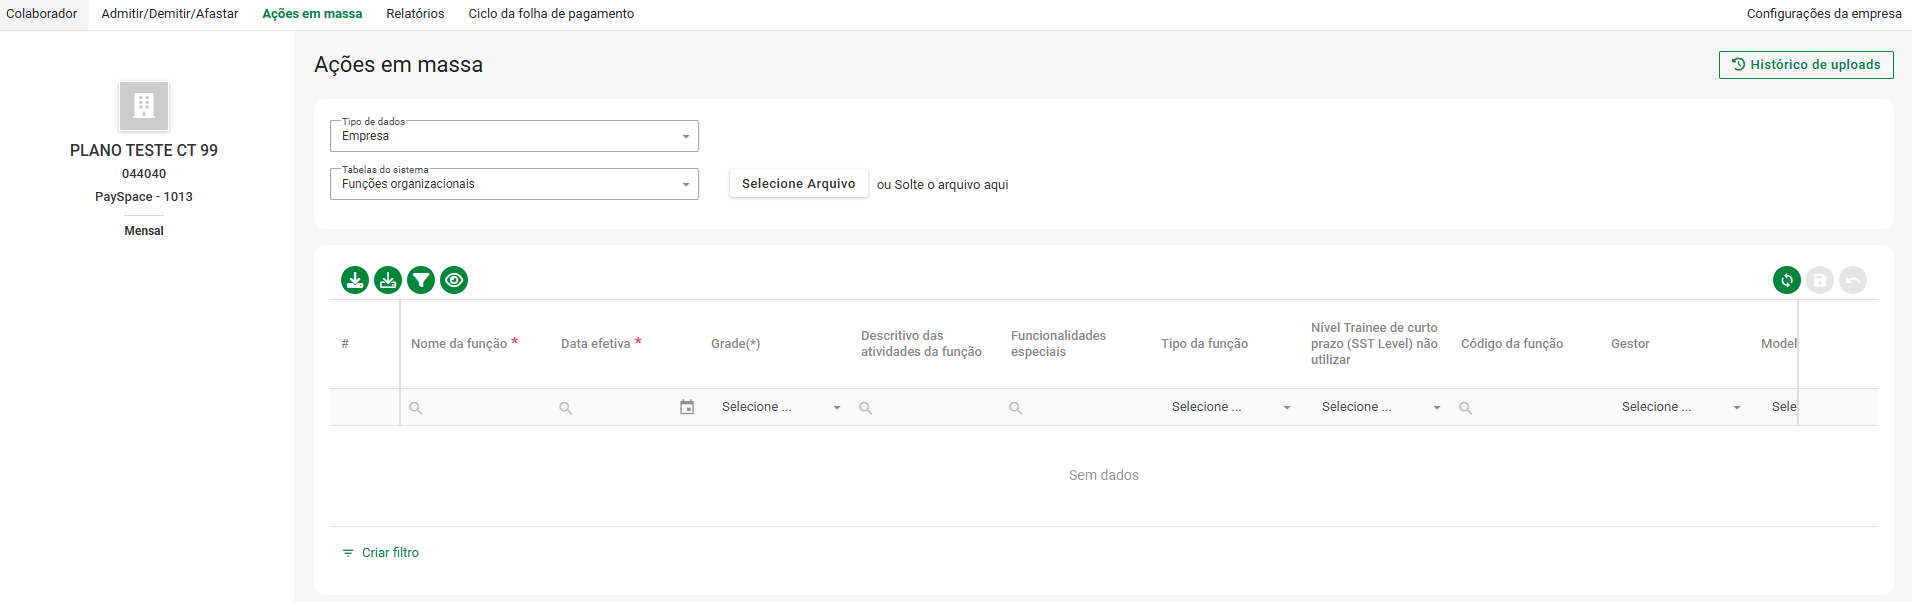Switch to Ciclo da folha de pagamento
1912x602 pixels.
point(551,14)
